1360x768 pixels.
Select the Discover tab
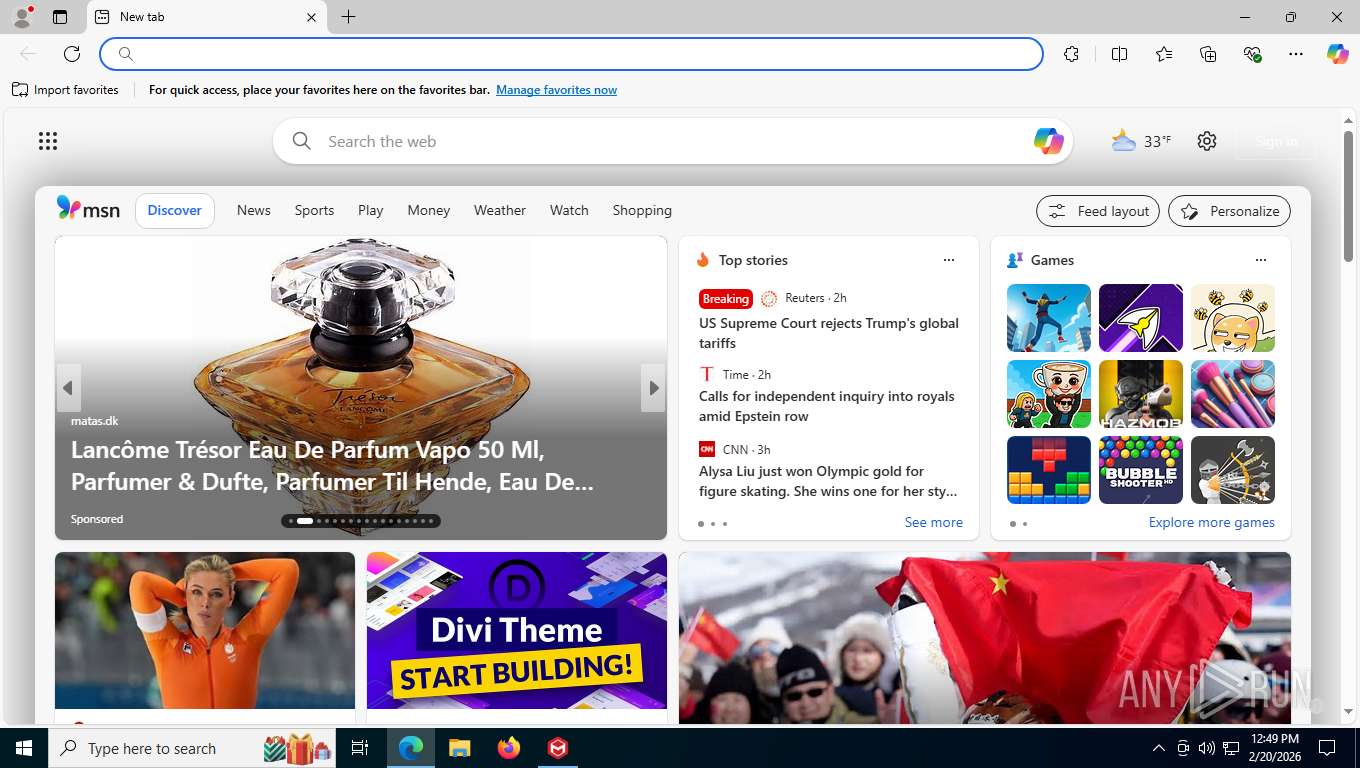click(175, 210)
